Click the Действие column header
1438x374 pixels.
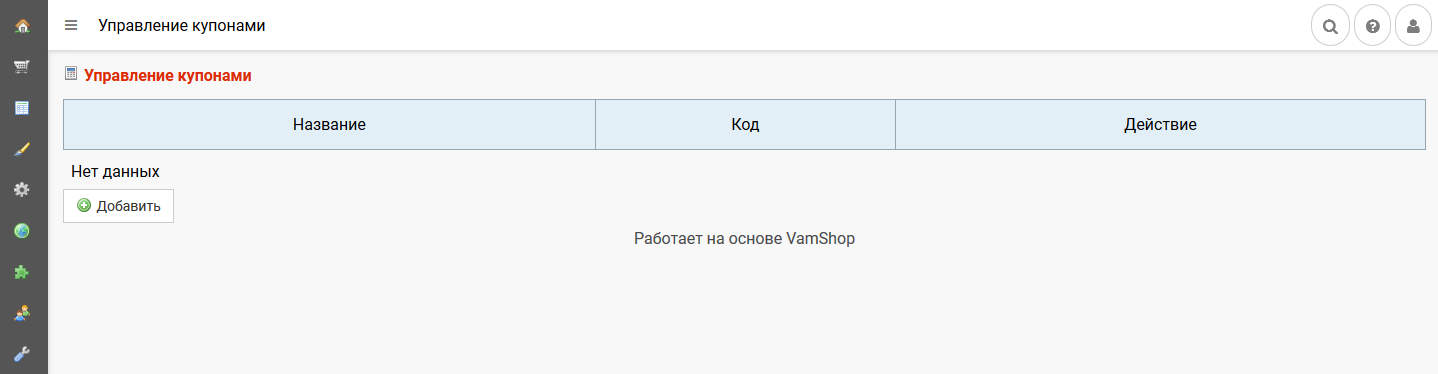pos(1160,125)
